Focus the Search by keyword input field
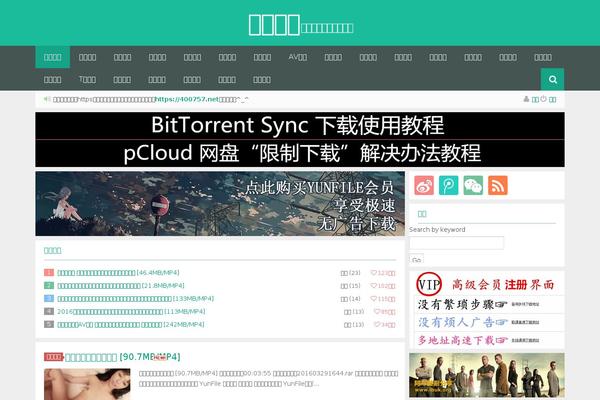 point(457,243)
